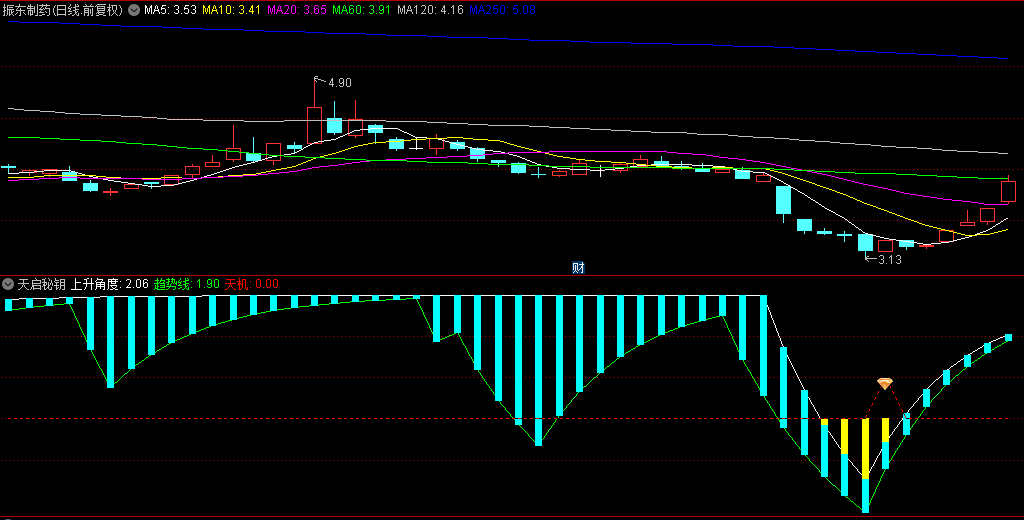Image resolution: width=1024 pixels, height=520 pixels.
Task: Select the last red candlestick on the right
Action: pyautogui.click(x=1008, y=191)
